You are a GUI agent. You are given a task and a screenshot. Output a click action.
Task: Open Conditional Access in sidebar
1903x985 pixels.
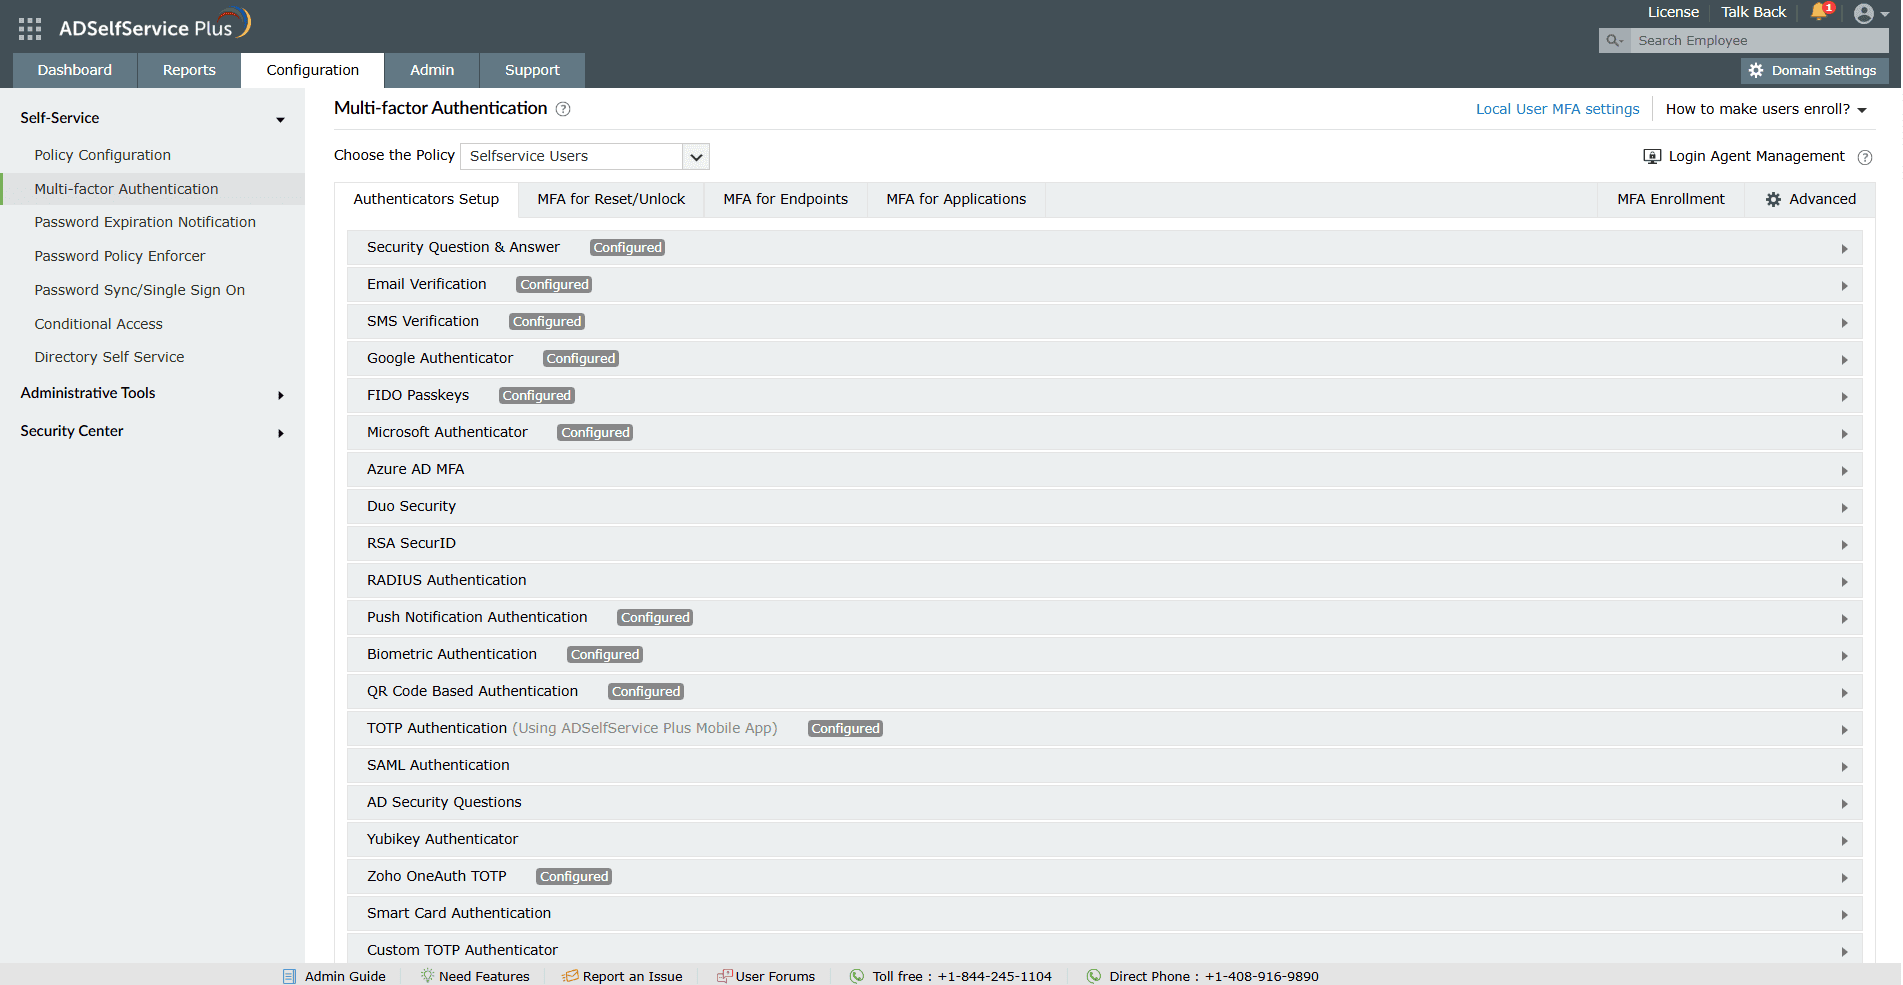(99, 324)
